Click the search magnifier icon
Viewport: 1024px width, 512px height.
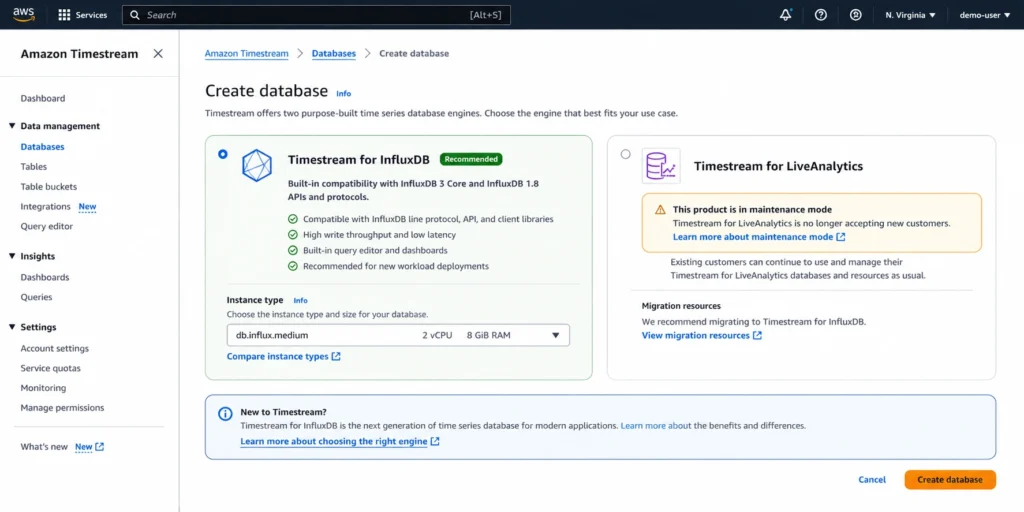135,15
